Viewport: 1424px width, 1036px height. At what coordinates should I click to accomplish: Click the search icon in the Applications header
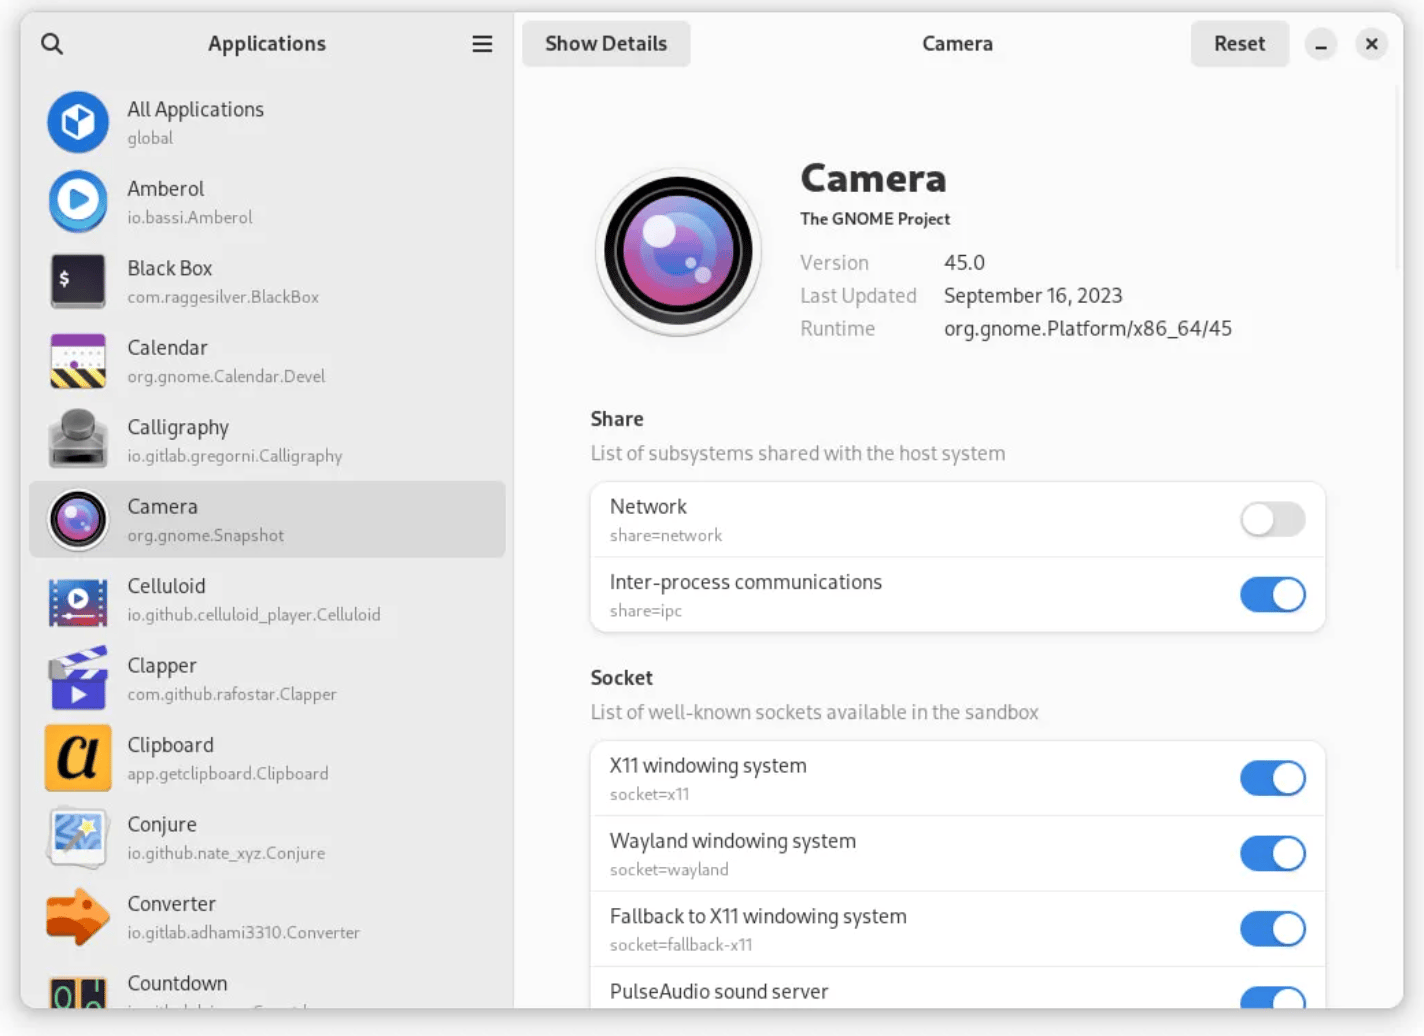(52, 44)
